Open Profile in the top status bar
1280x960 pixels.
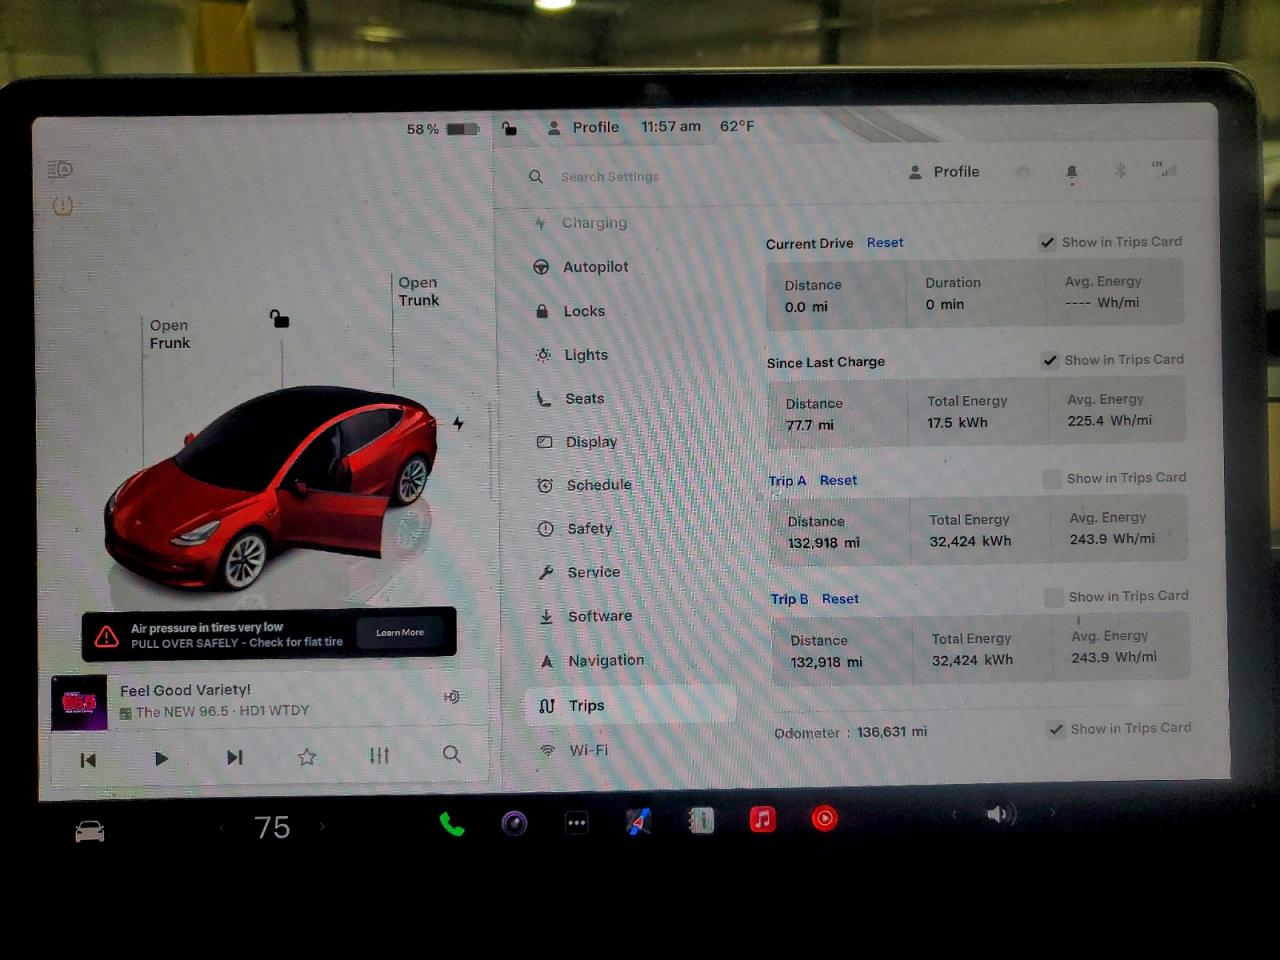click(584, 127)
